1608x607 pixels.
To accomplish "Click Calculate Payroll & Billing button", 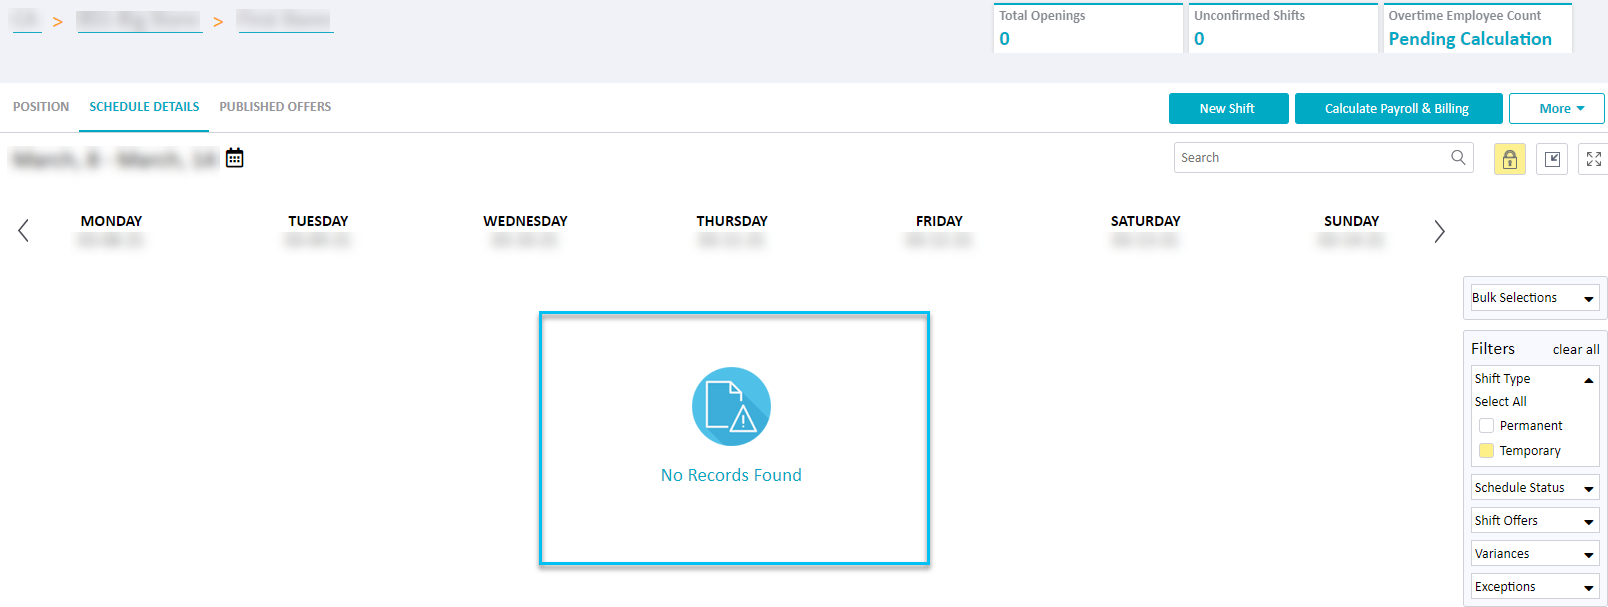I will [1398, 108].
